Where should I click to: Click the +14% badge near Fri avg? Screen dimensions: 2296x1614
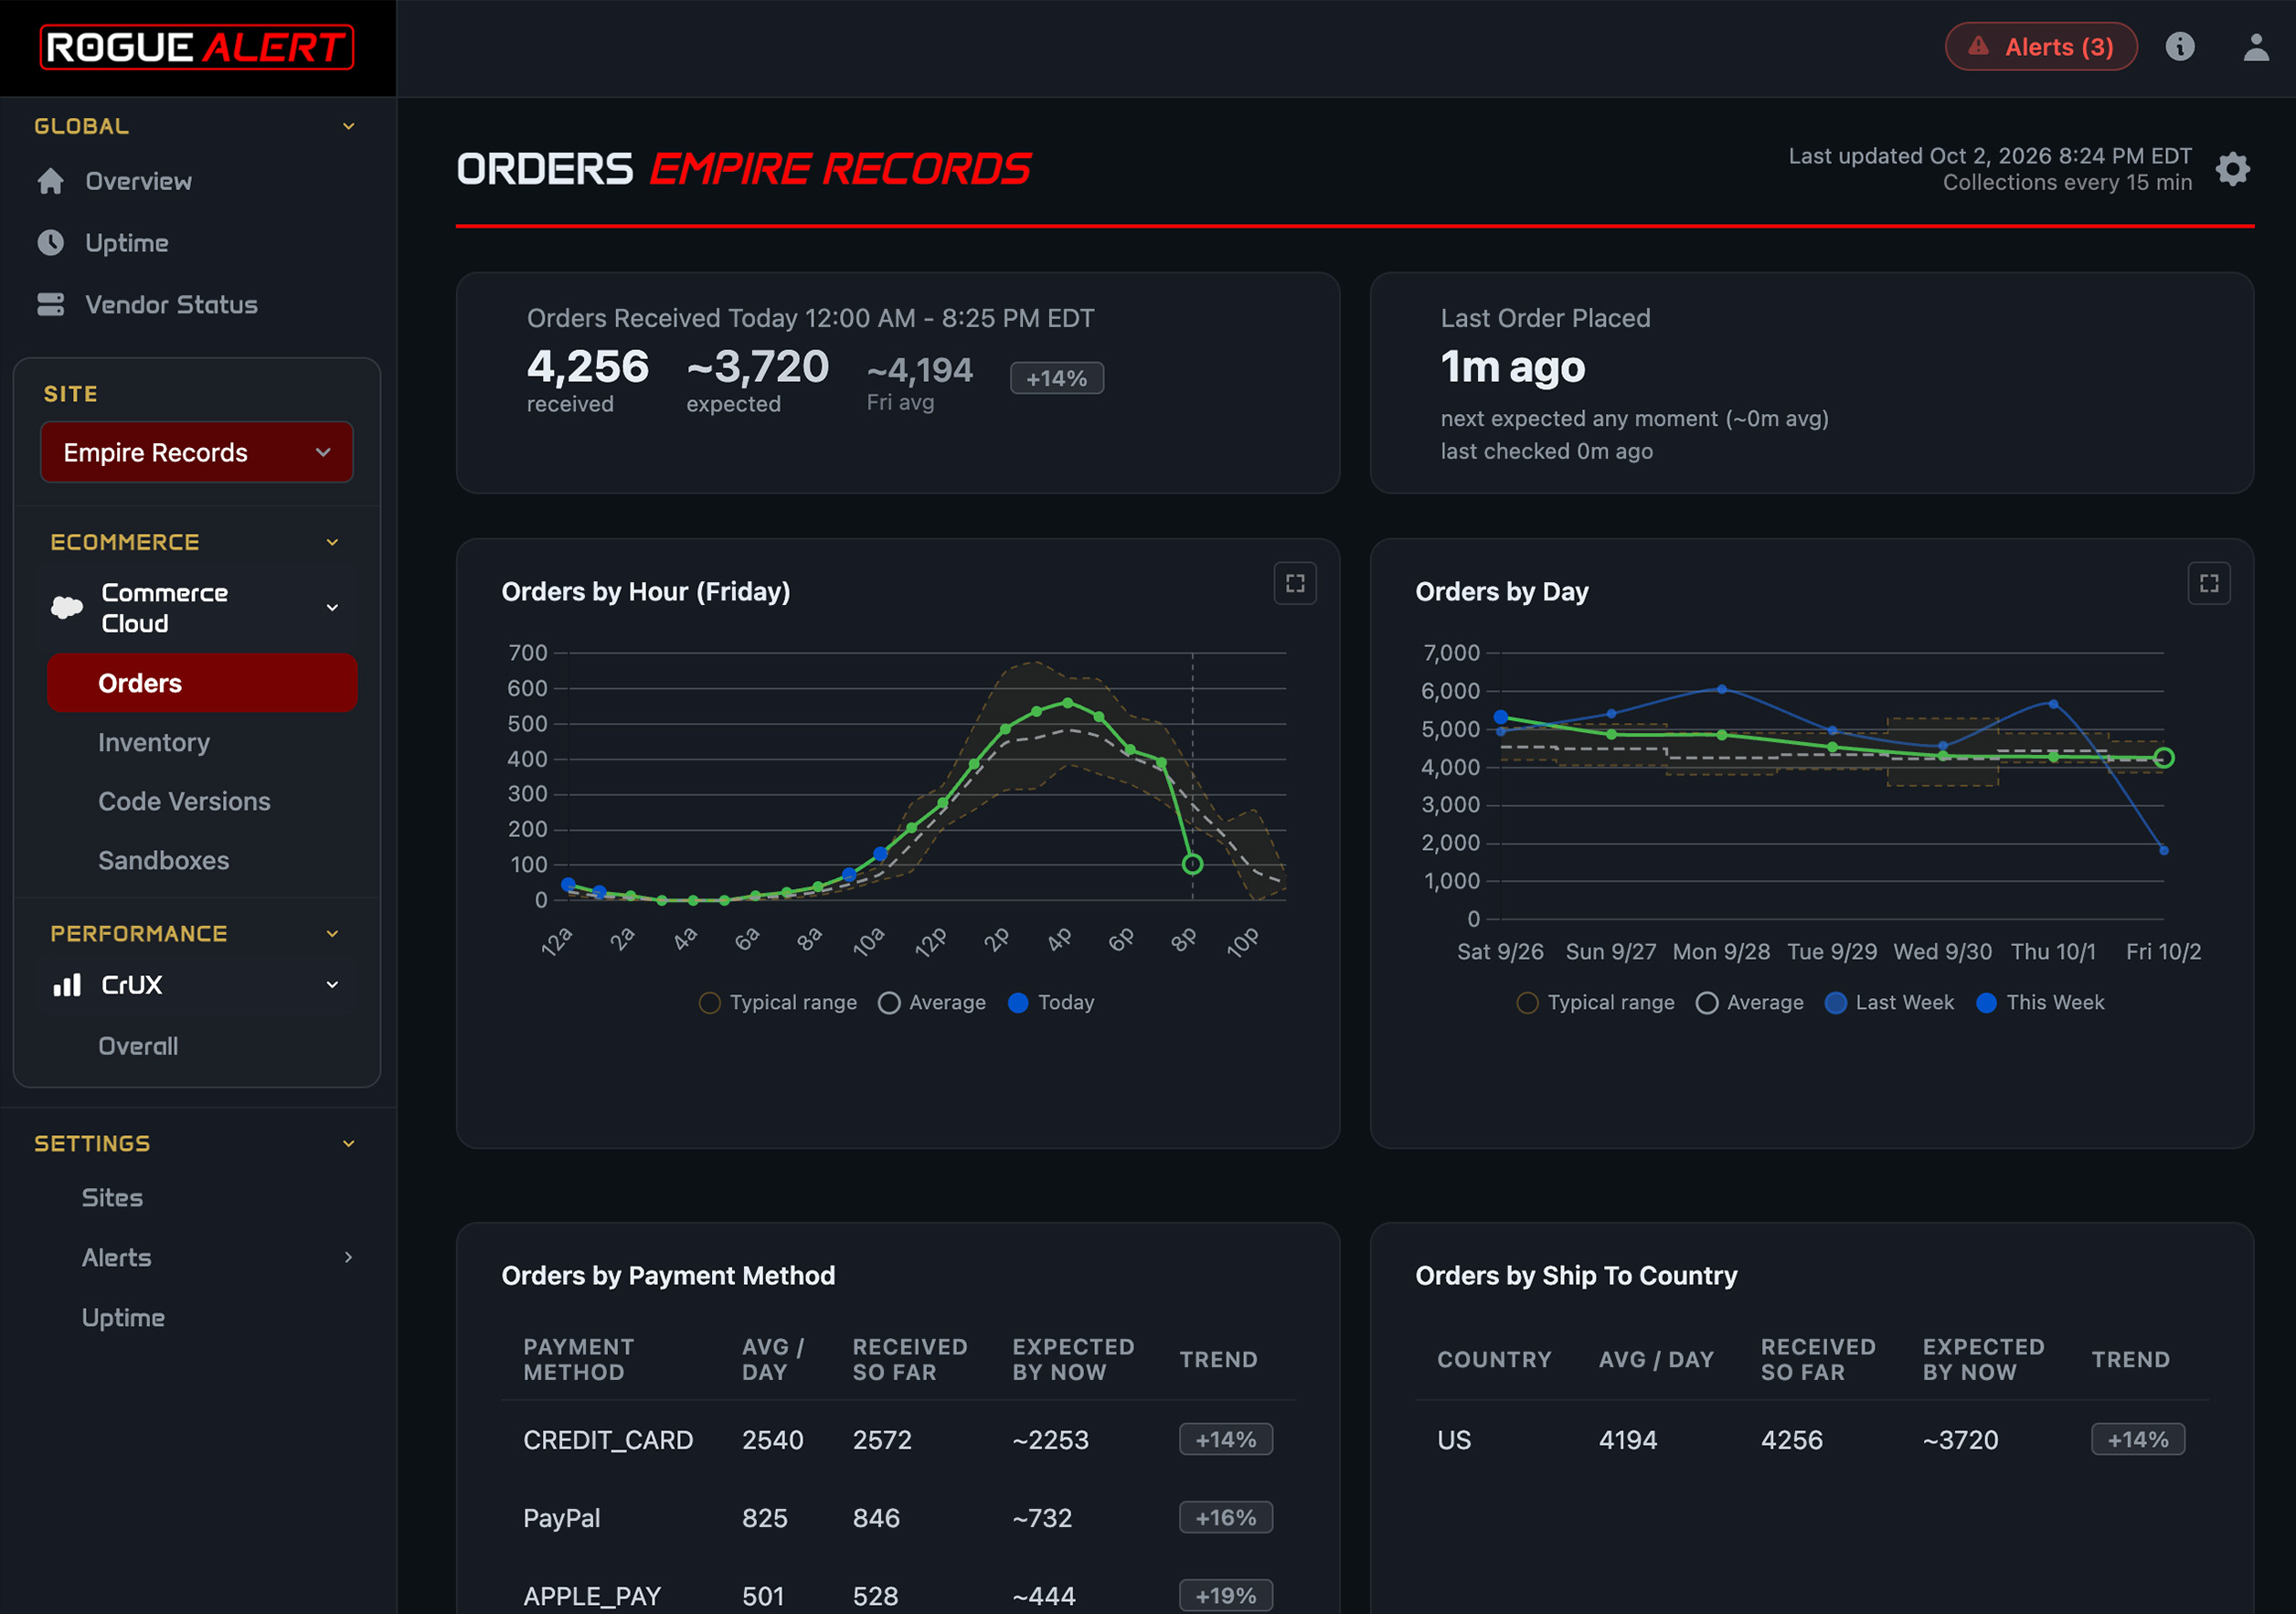[x=1056, y=378]
